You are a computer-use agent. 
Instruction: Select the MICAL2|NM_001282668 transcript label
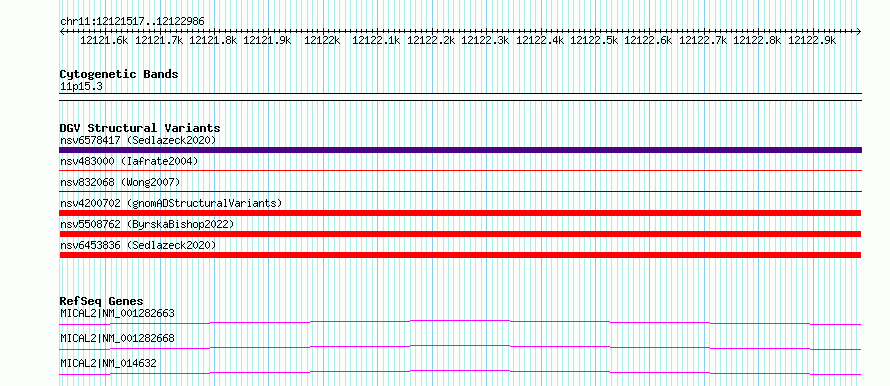117,338
